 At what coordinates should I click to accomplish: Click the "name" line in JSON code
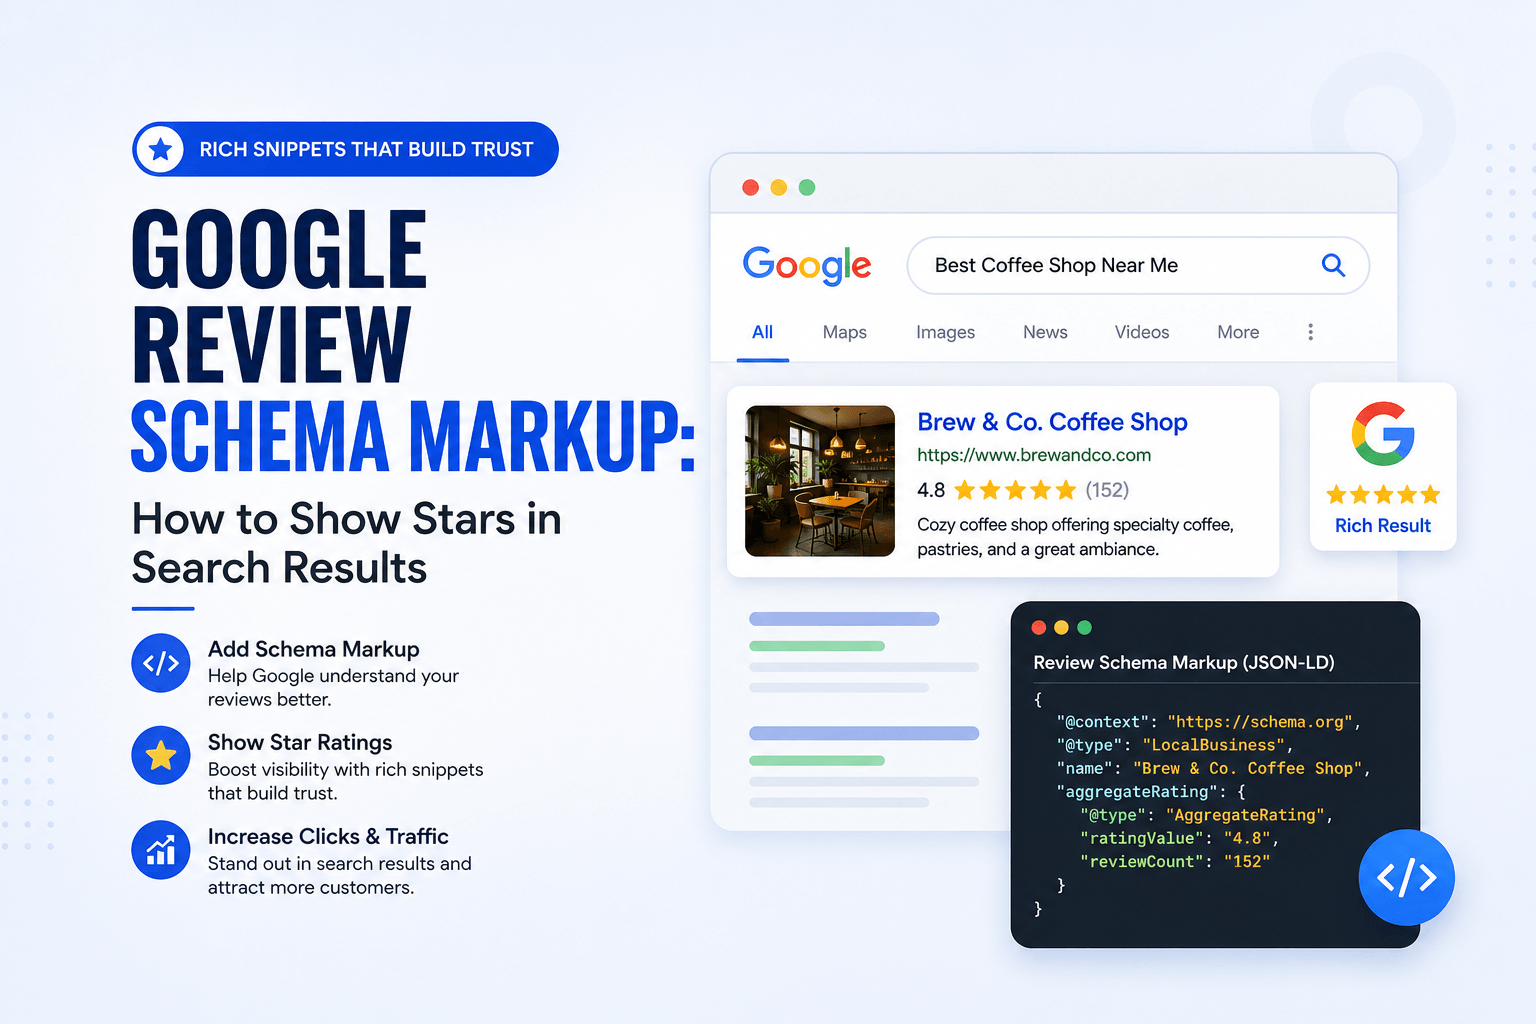pos(1213,768)
